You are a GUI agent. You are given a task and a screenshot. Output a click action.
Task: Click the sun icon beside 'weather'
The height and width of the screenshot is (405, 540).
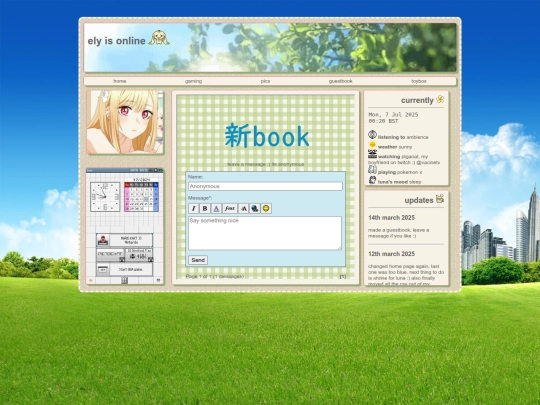(372, 145)
